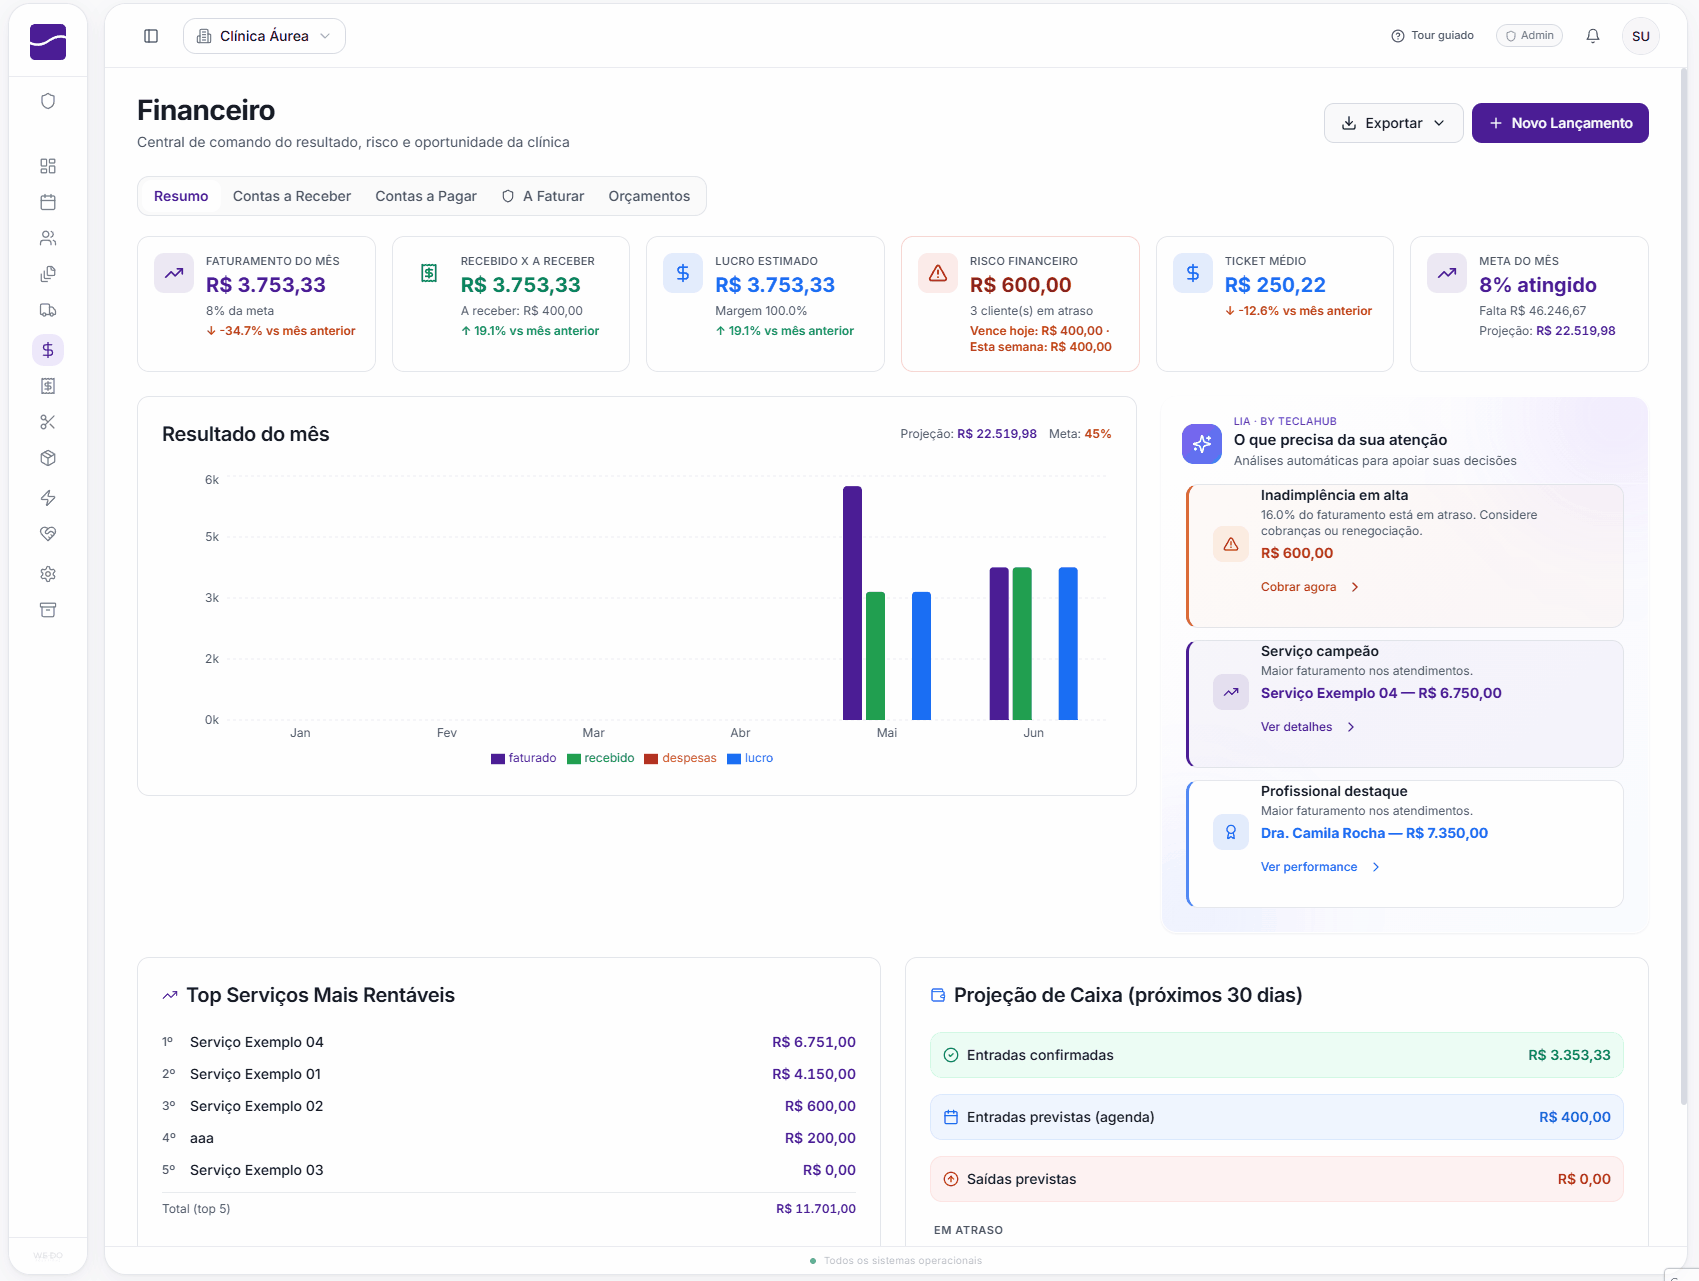1699x1281 pixels.
Task: Click Ver detalhes link
Action: coord(1307,727)
